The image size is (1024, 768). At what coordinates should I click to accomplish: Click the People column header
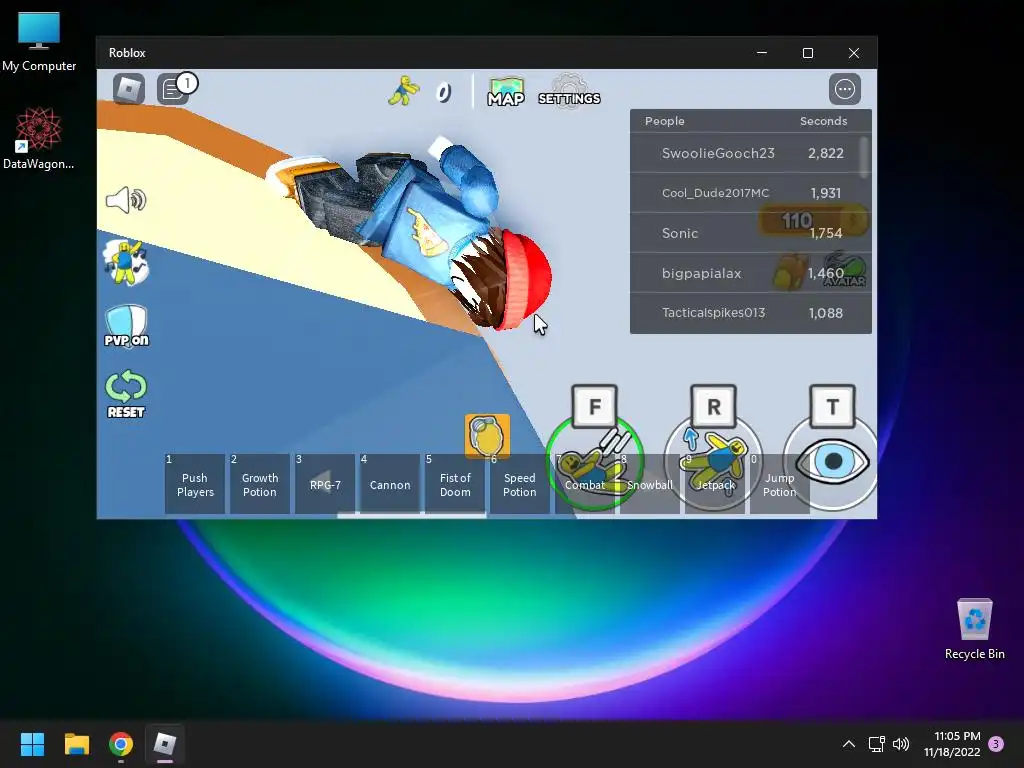[x=664, y=121]
